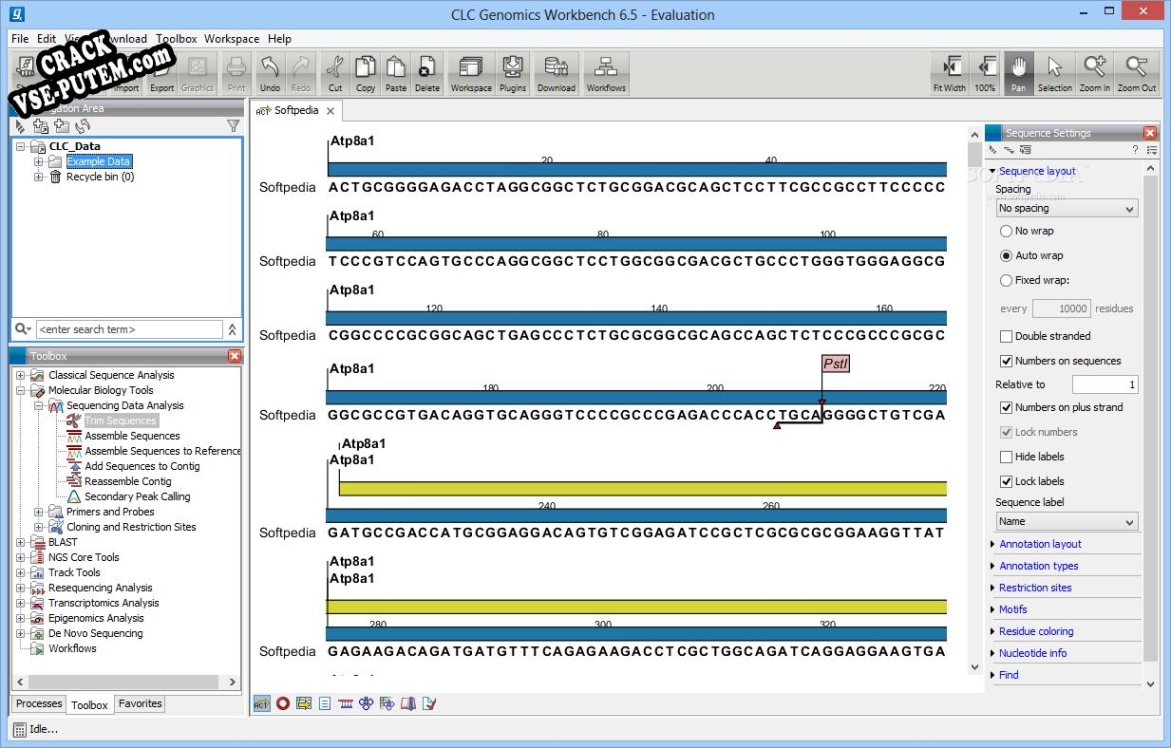This screenshot has width=1171, height=748.
Task: Open the Workspace toolbar button
Action: (471, 73)
